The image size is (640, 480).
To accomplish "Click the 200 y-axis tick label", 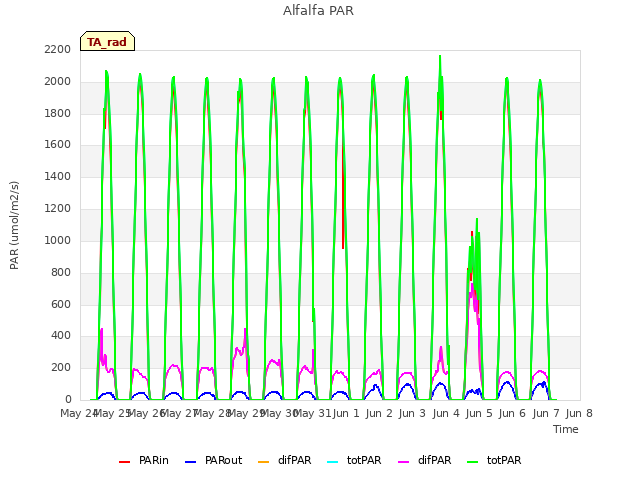I will (61, 368).
